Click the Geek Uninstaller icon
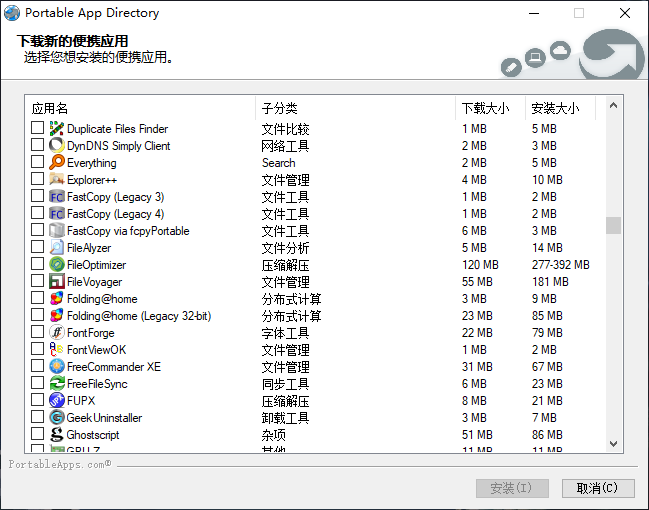This screenshot has height=510, width=649. pyautogui.click(x=57, y=417)
